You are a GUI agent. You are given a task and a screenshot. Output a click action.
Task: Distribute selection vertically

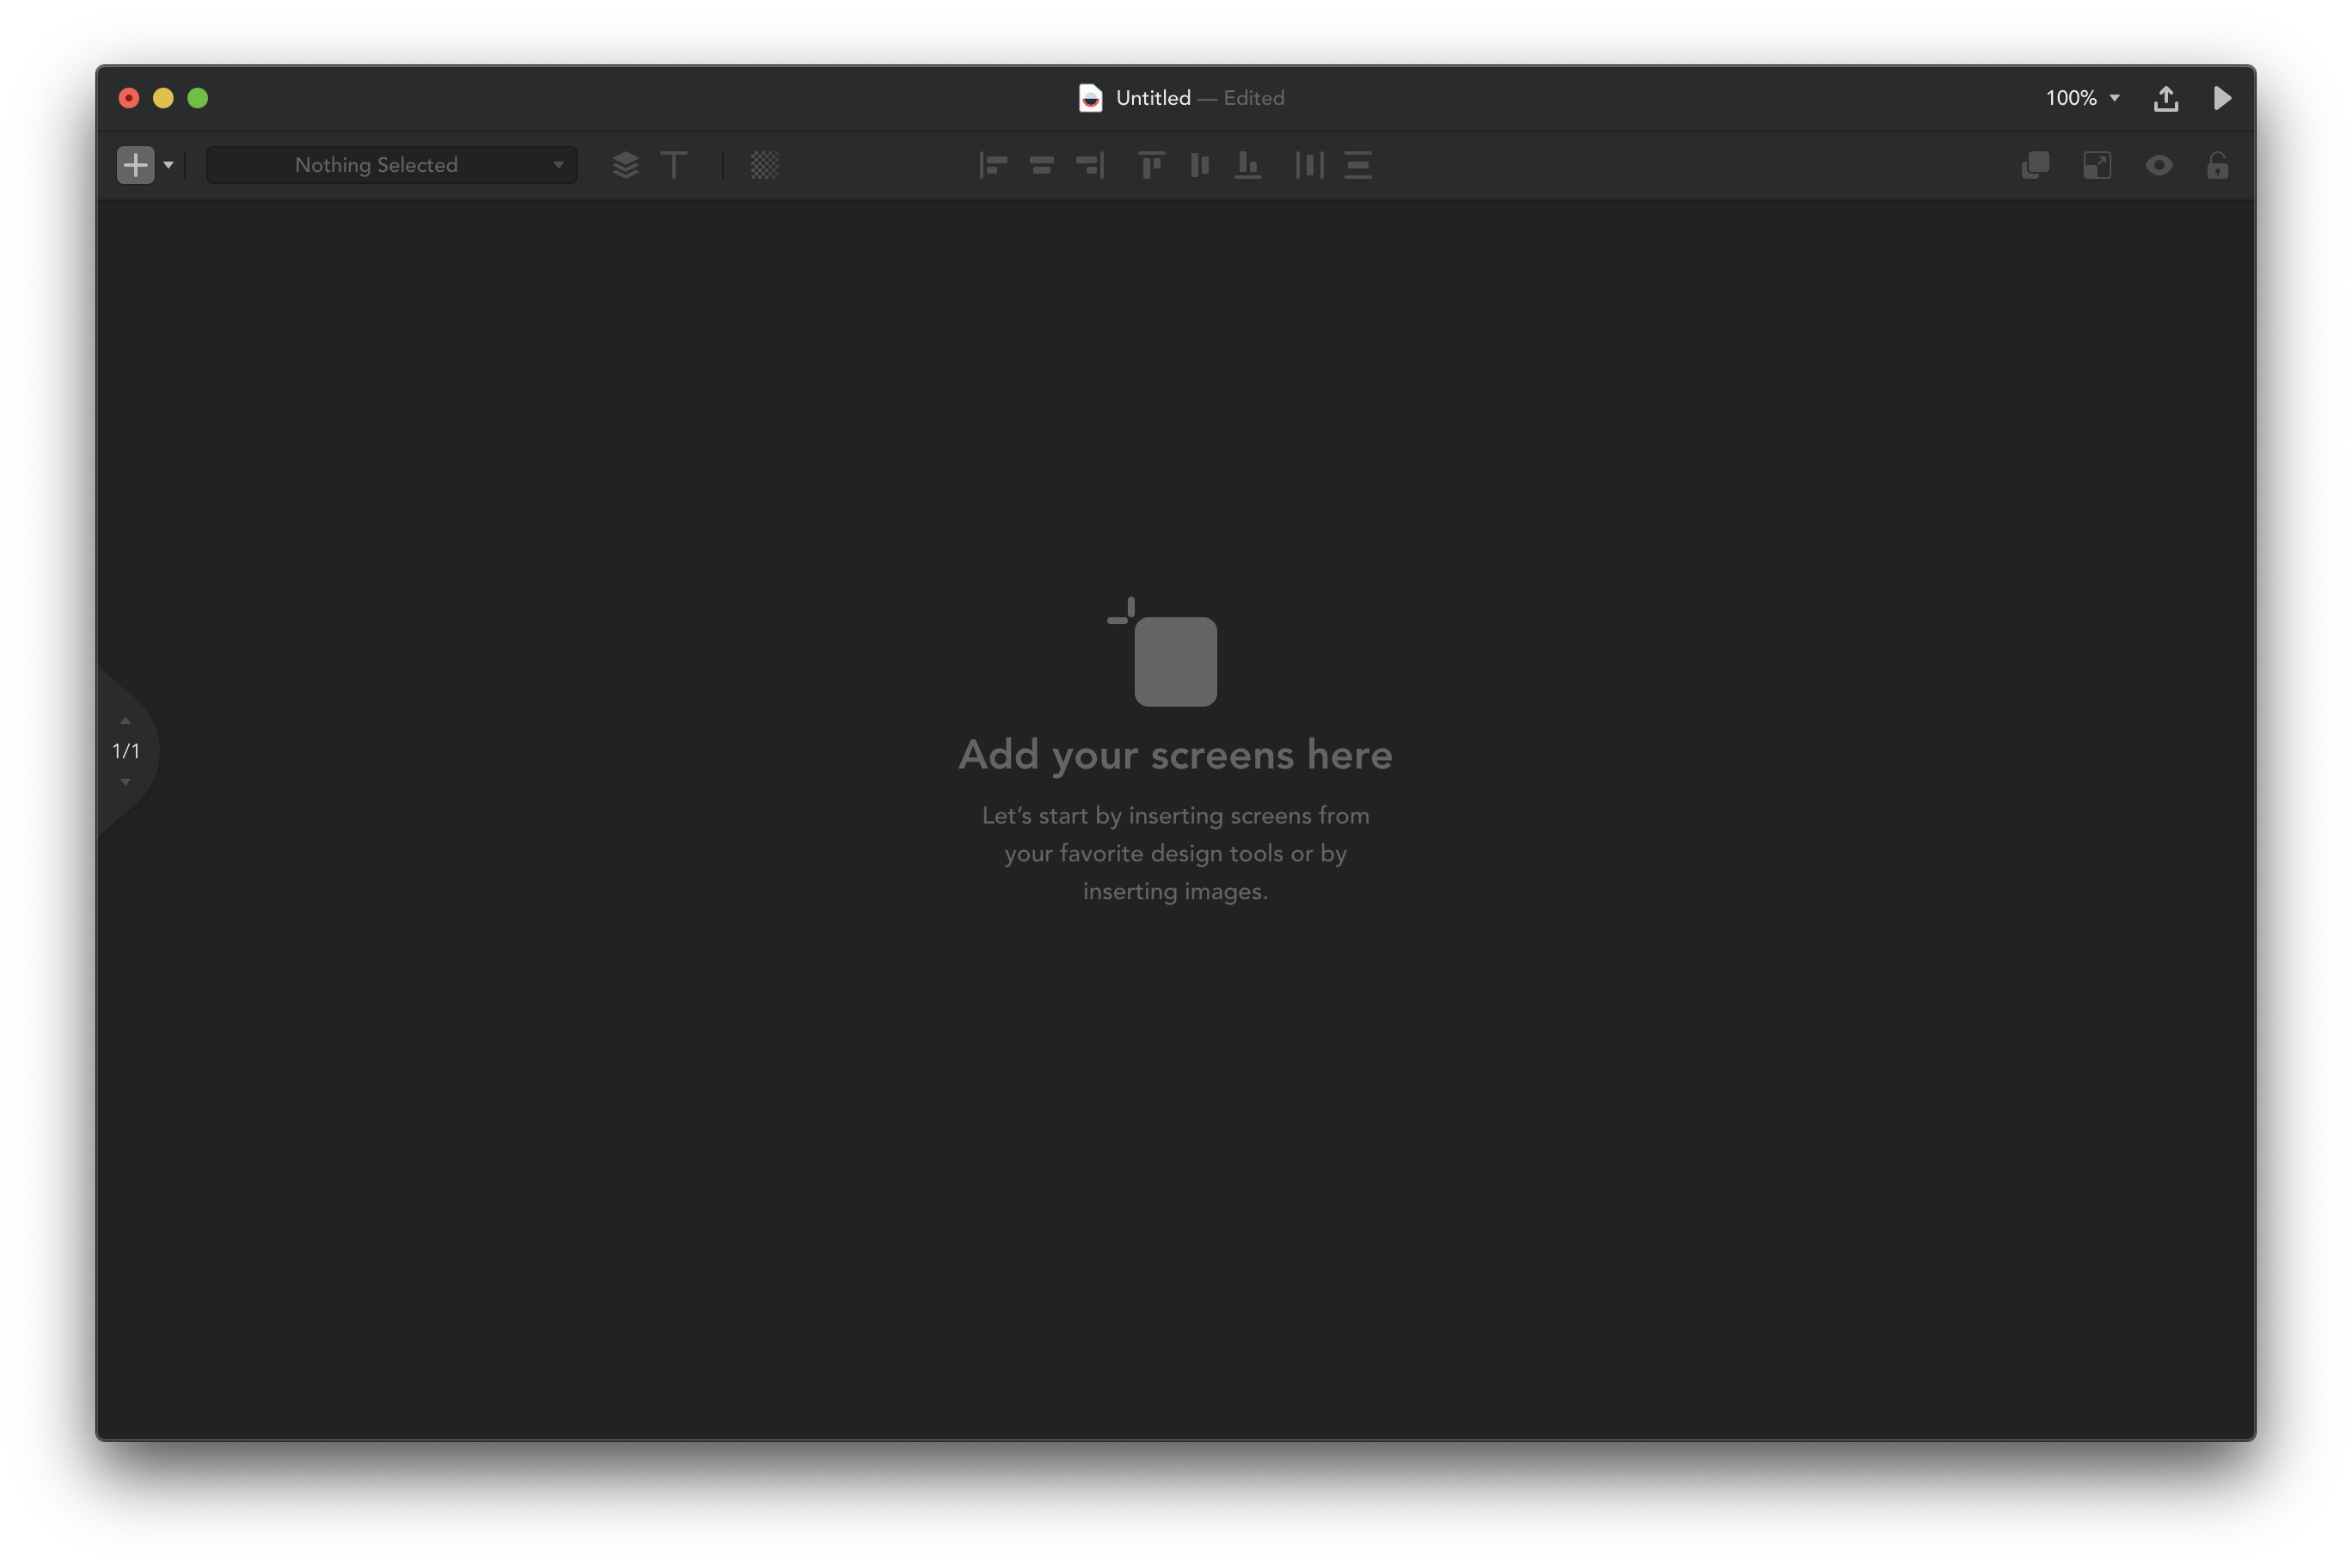pos(1358,165)
